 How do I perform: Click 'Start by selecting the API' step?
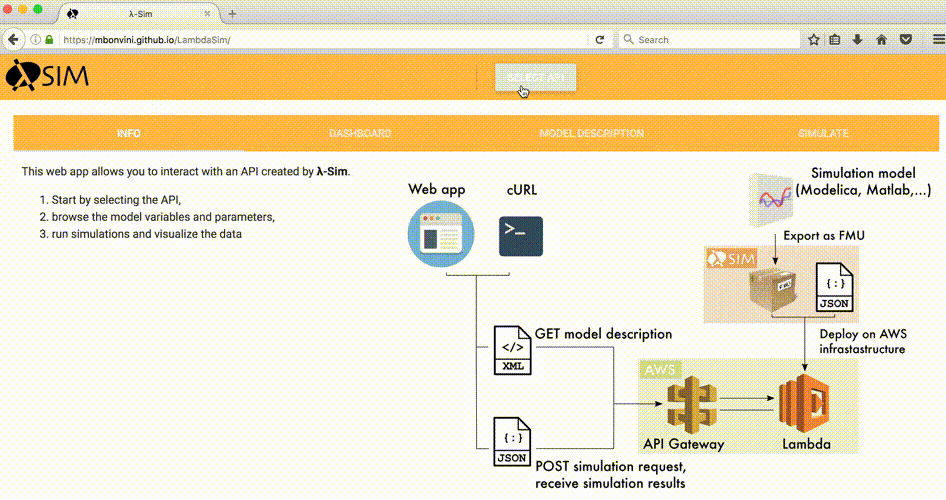click(116, 200)
